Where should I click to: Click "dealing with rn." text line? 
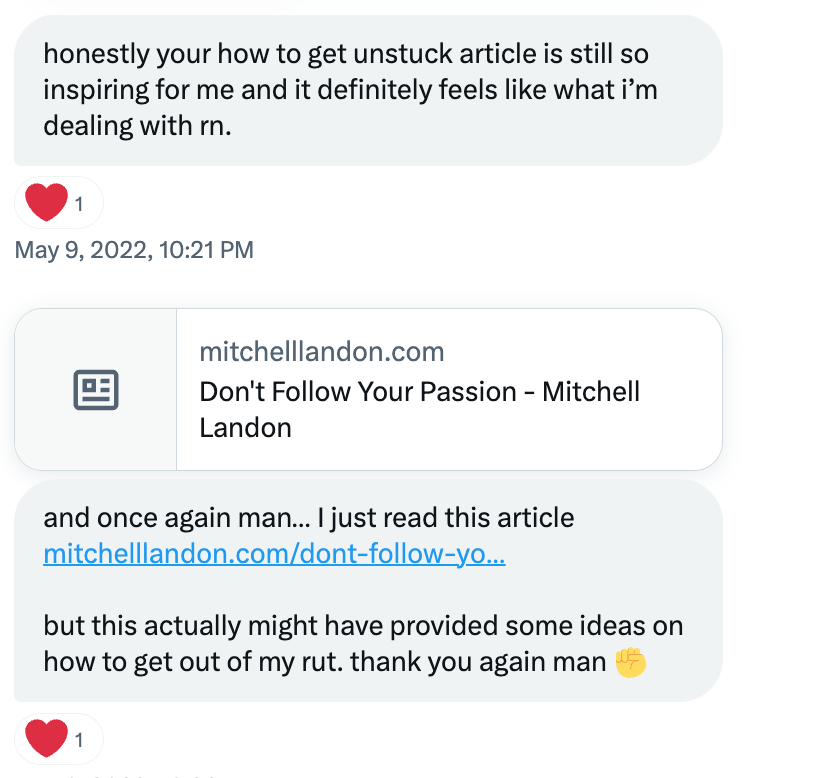click(x=137, y=126)
